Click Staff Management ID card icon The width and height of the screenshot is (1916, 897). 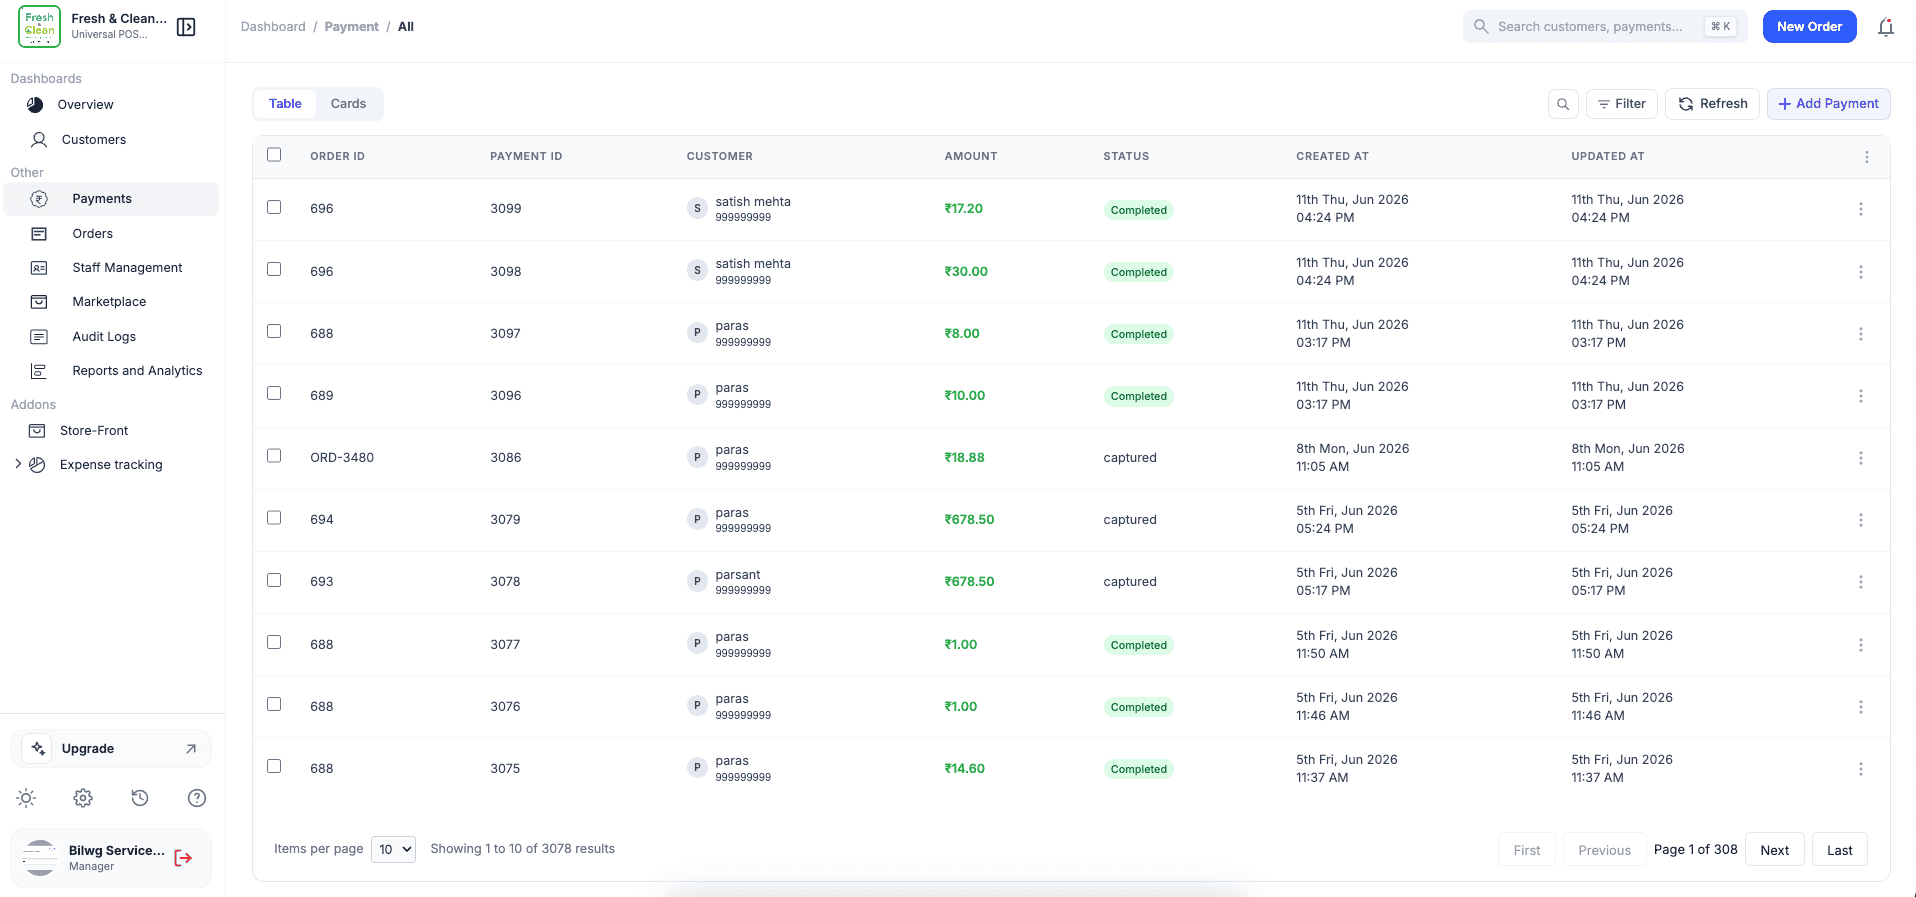pyautogui.click(x=39, y=268)
